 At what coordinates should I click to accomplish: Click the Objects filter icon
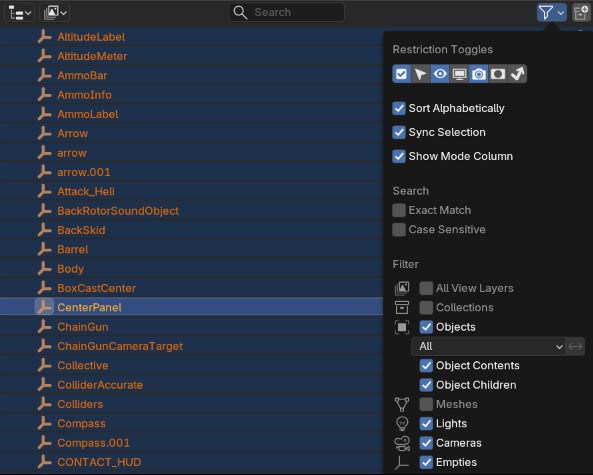(x=402, y=327)
